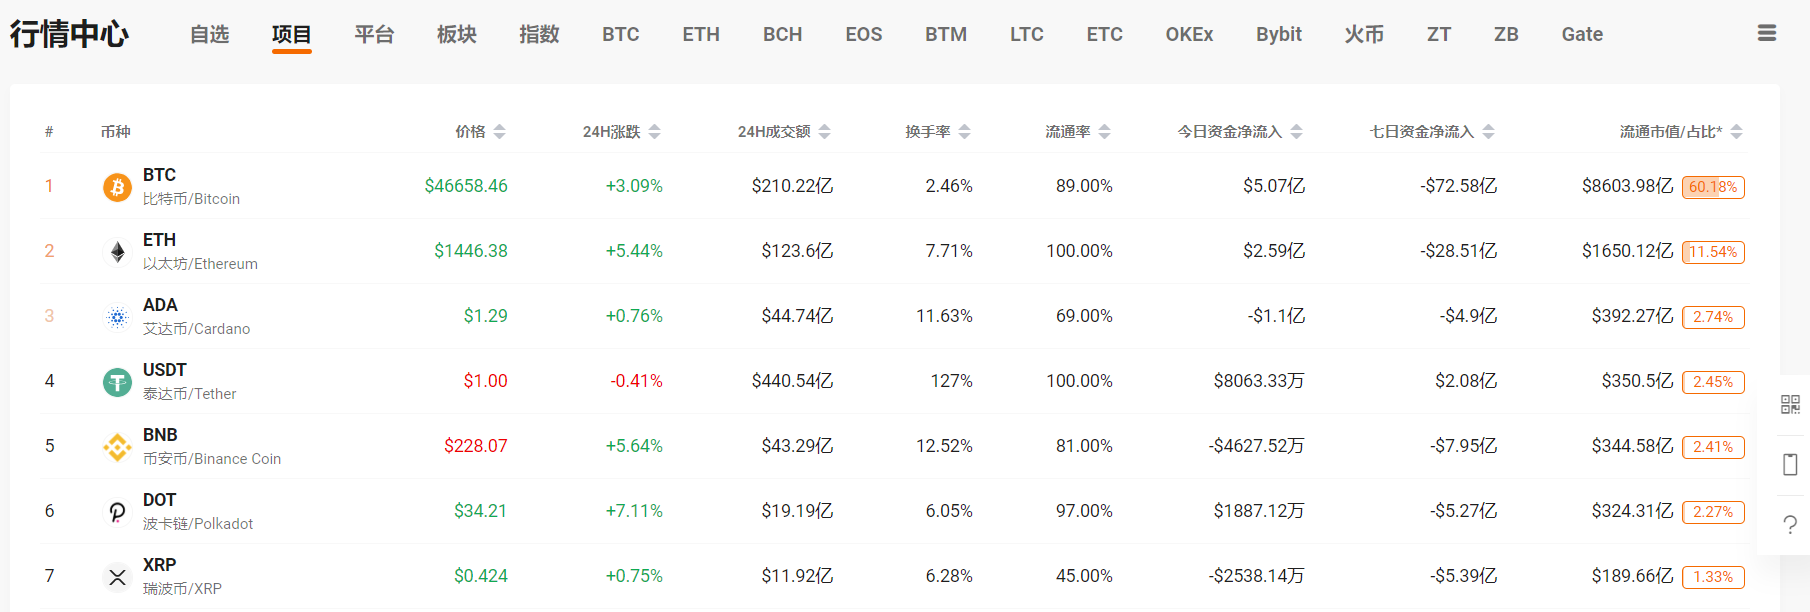Viewport: 1810px width, 612px height.
Task: Click the Polkadot DOT logo icon
Action: click(117, 512)
